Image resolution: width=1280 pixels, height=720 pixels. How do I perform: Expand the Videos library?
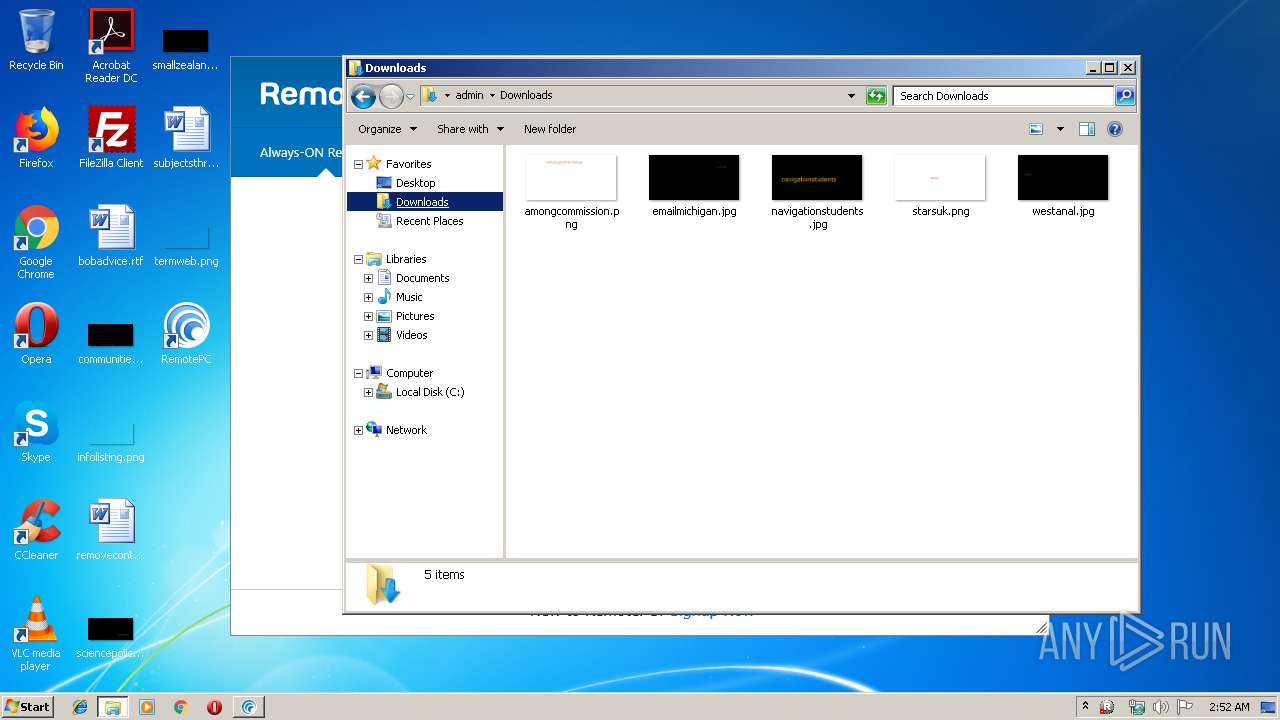pyautogui.click(x=368, y=335)
